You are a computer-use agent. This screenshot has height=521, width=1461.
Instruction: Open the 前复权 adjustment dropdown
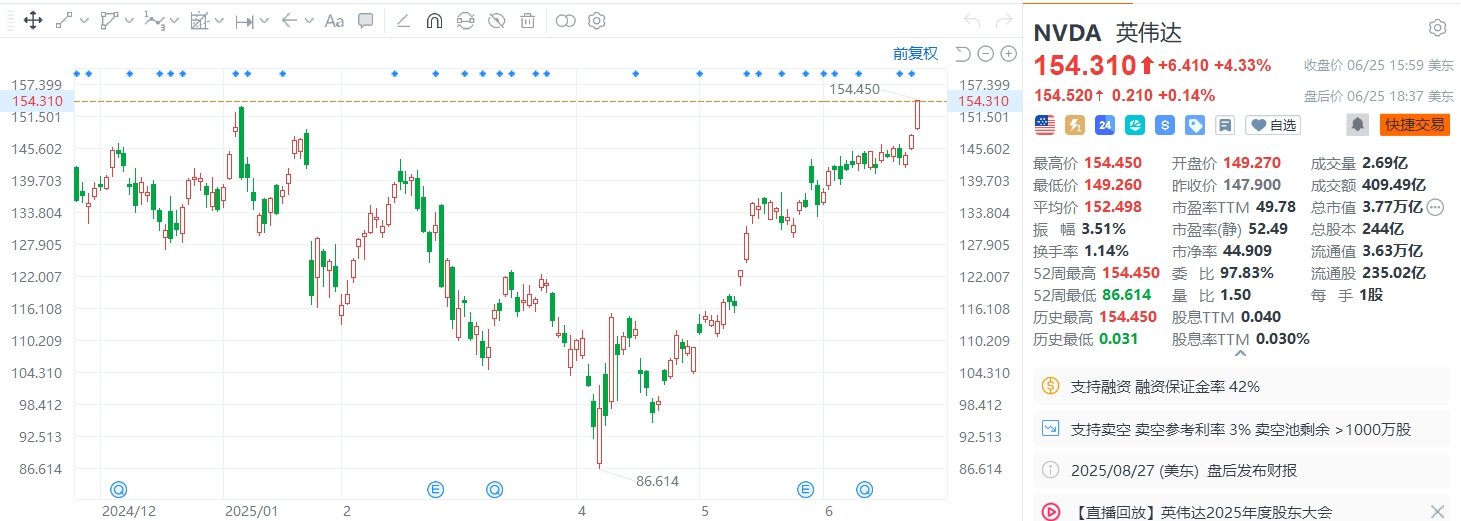tap(915, 54)
